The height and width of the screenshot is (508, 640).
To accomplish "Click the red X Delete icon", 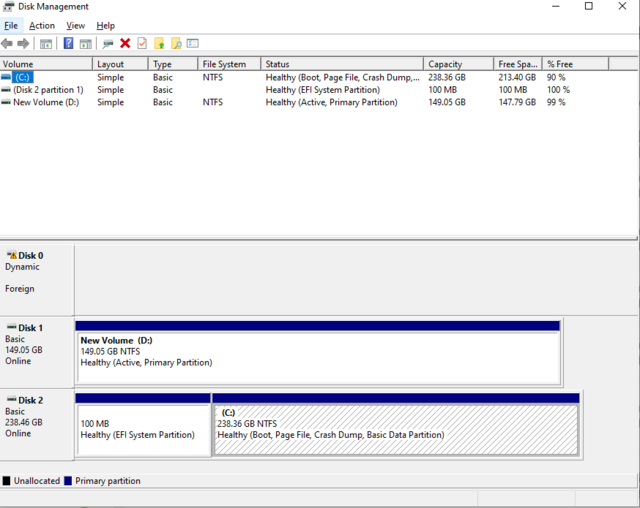I will click(x=125, y=44).
